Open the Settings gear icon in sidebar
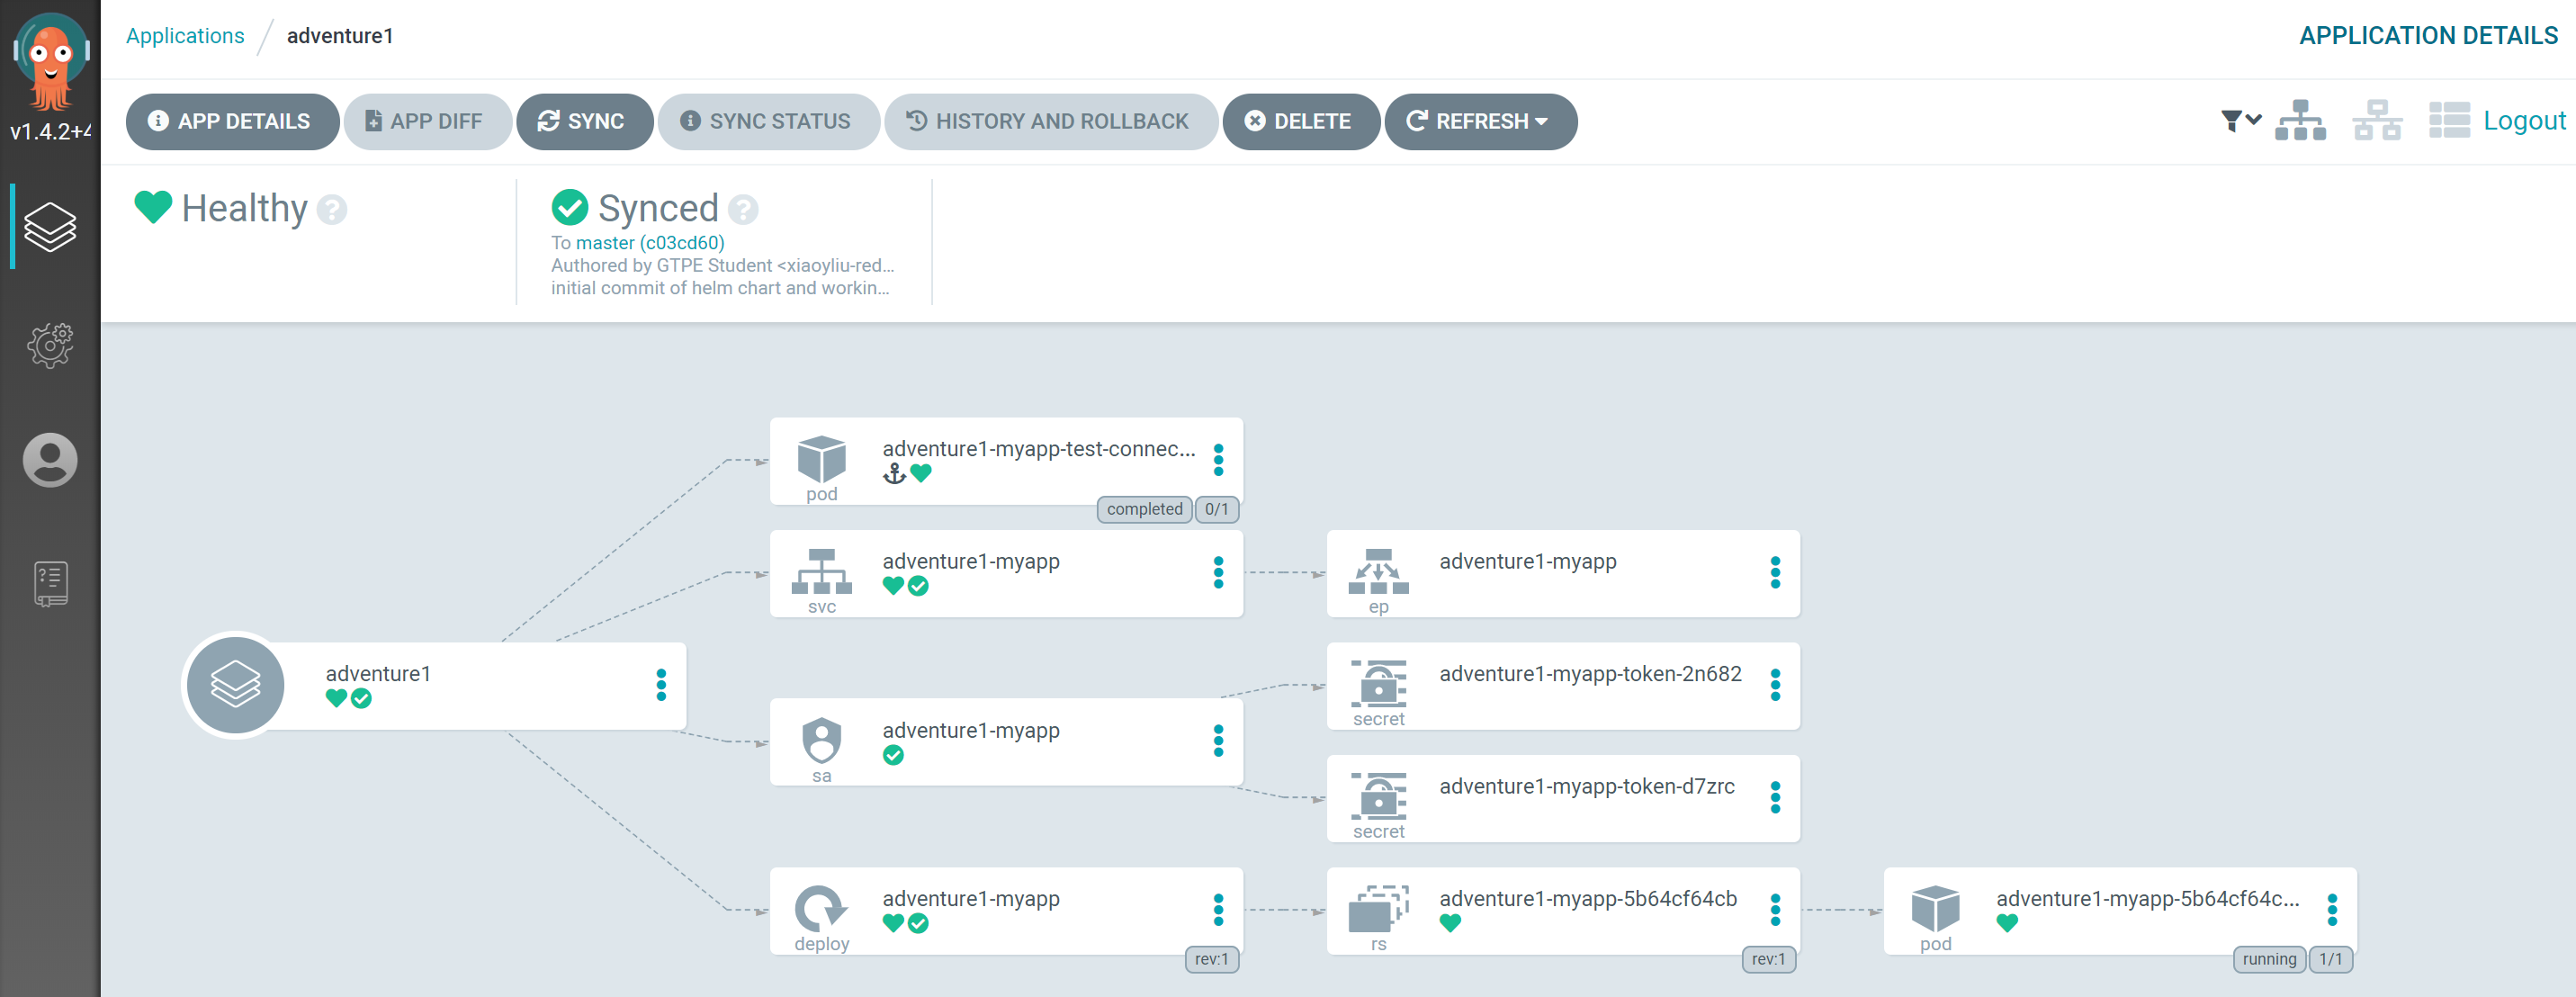The image size is (2576, 997). coord(49,345)
